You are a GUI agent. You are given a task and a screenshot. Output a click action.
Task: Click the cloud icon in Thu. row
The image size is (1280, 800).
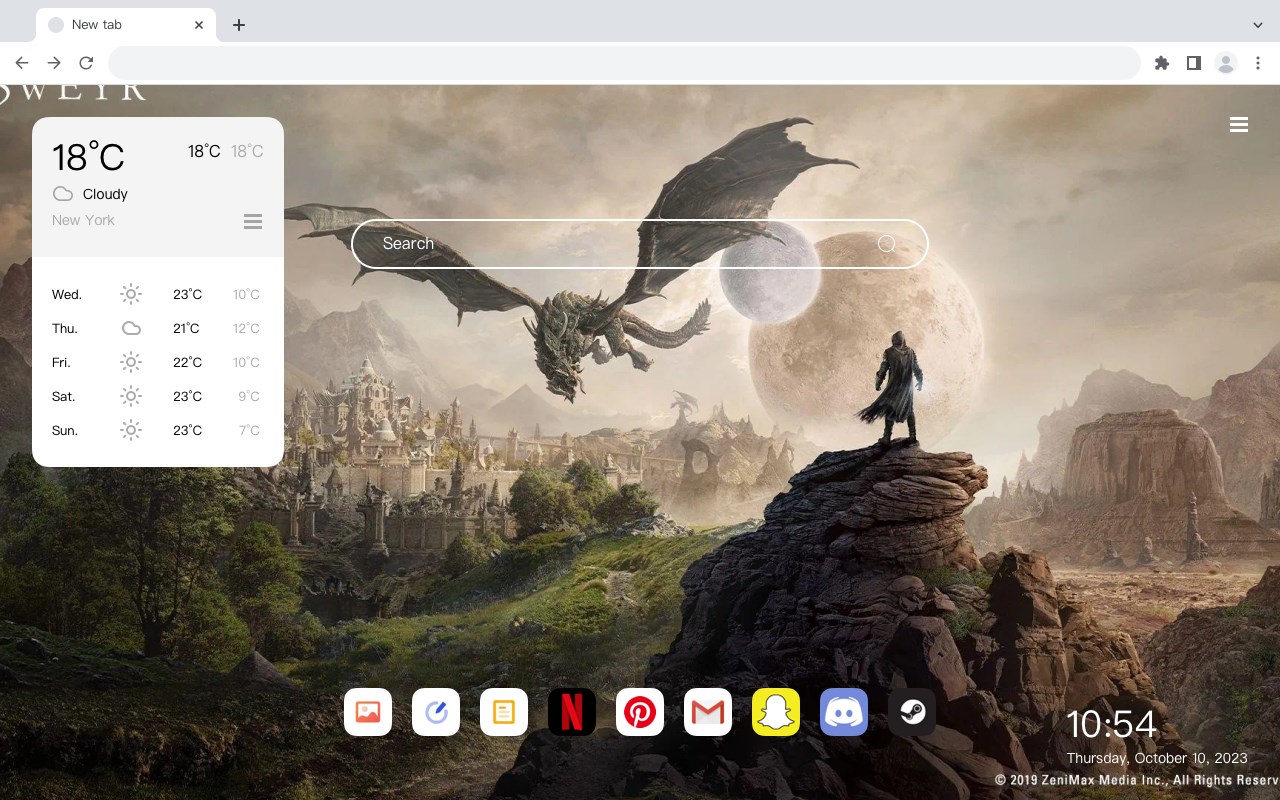[131, 328]
